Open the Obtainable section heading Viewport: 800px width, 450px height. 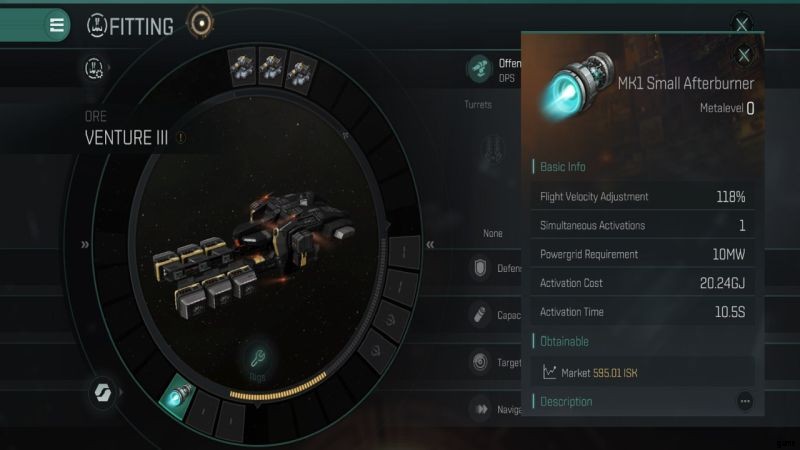[x=564, y=341]
